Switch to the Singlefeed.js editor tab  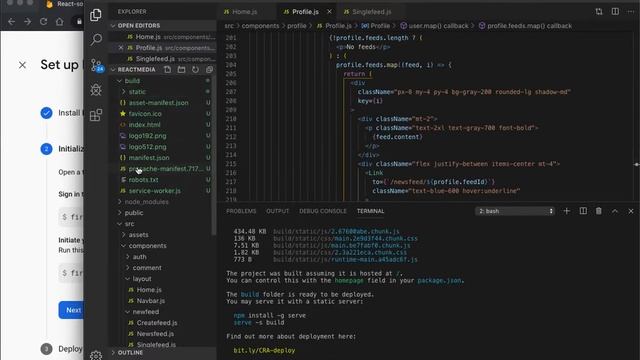click(x=371, y=12)
